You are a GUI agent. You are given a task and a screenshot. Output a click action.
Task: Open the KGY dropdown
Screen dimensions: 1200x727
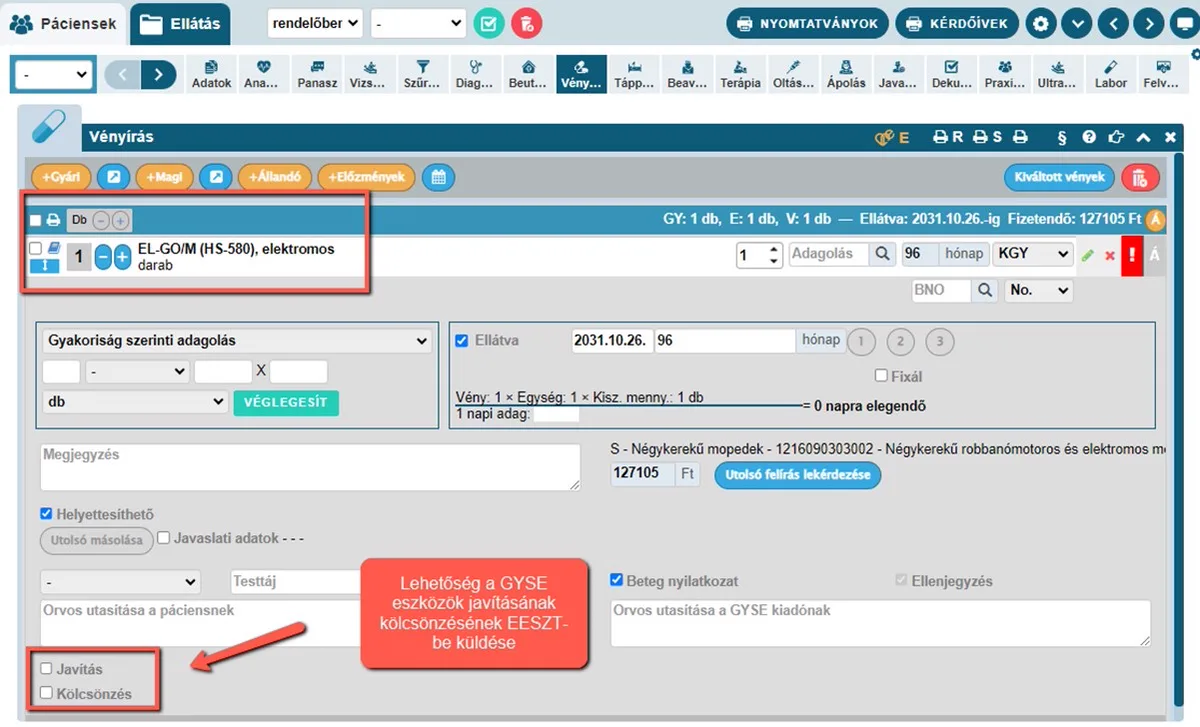(x=1033, y=254)
